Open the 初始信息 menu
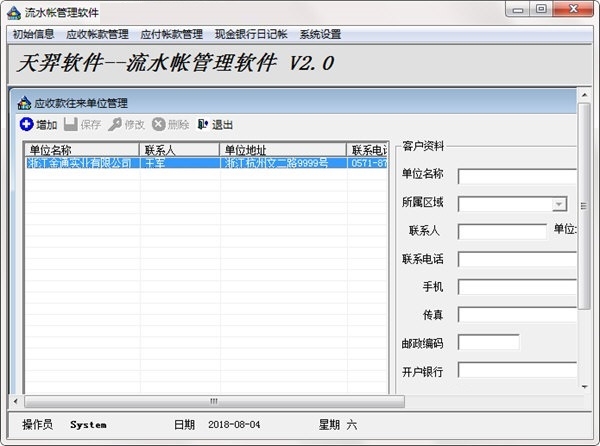The width and height of the screenshot is (600, 446). point(33,34)
